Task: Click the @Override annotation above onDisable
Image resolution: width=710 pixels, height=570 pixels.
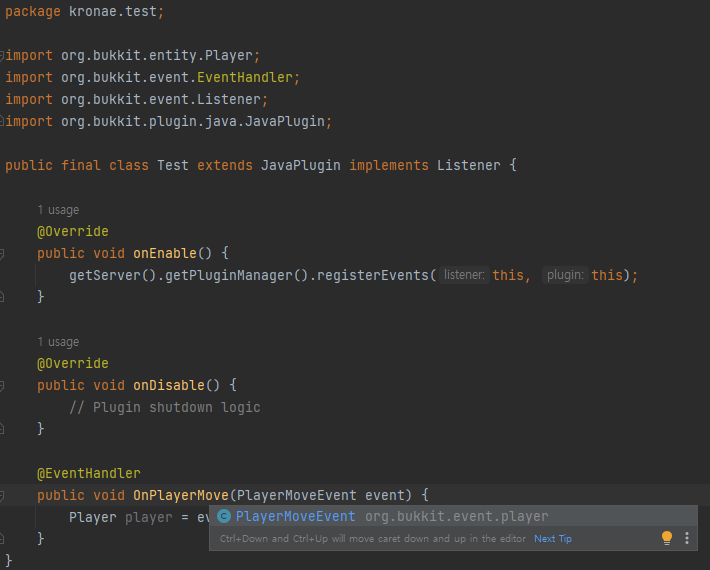Action: 73,364
